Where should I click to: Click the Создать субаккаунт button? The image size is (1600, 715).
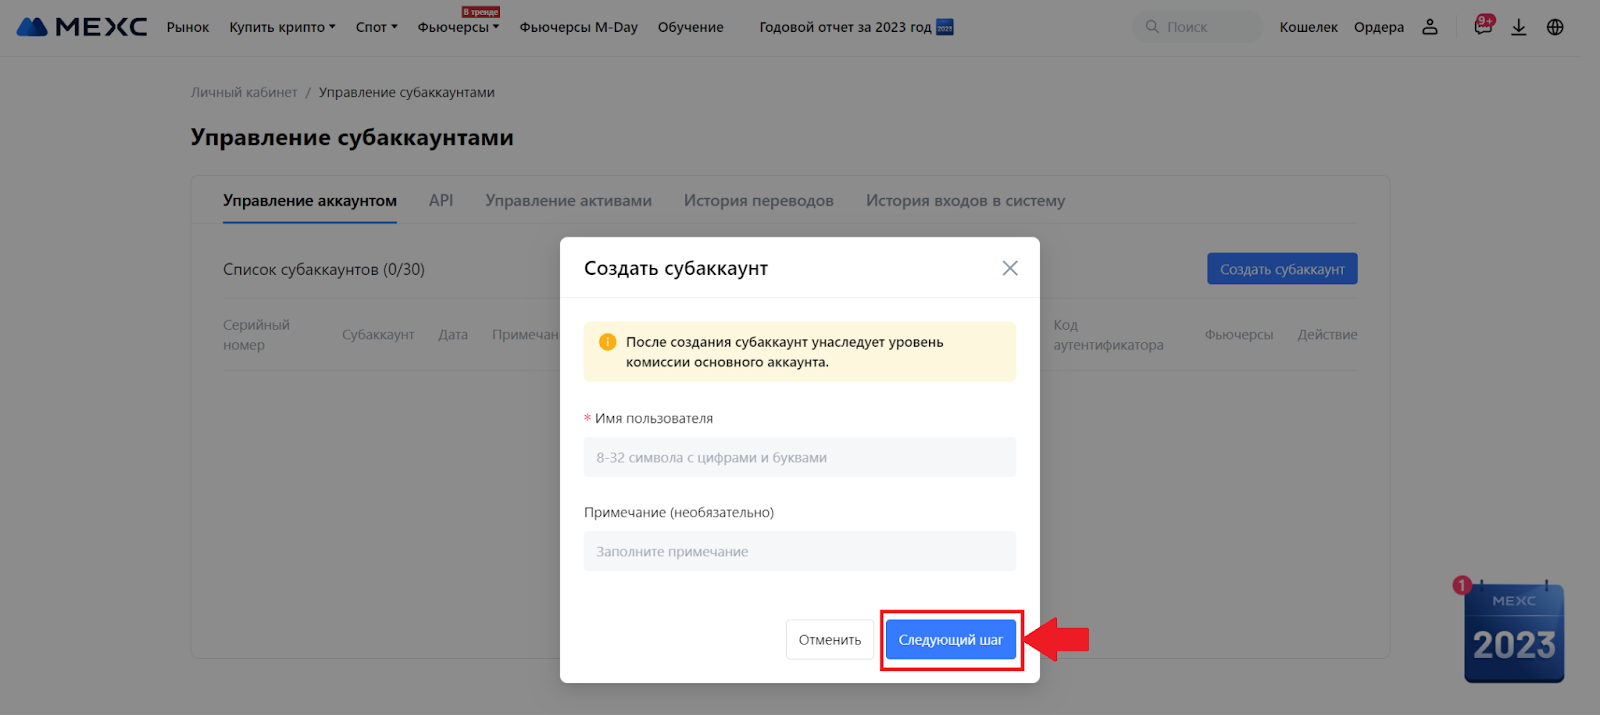coord(1282,269)
